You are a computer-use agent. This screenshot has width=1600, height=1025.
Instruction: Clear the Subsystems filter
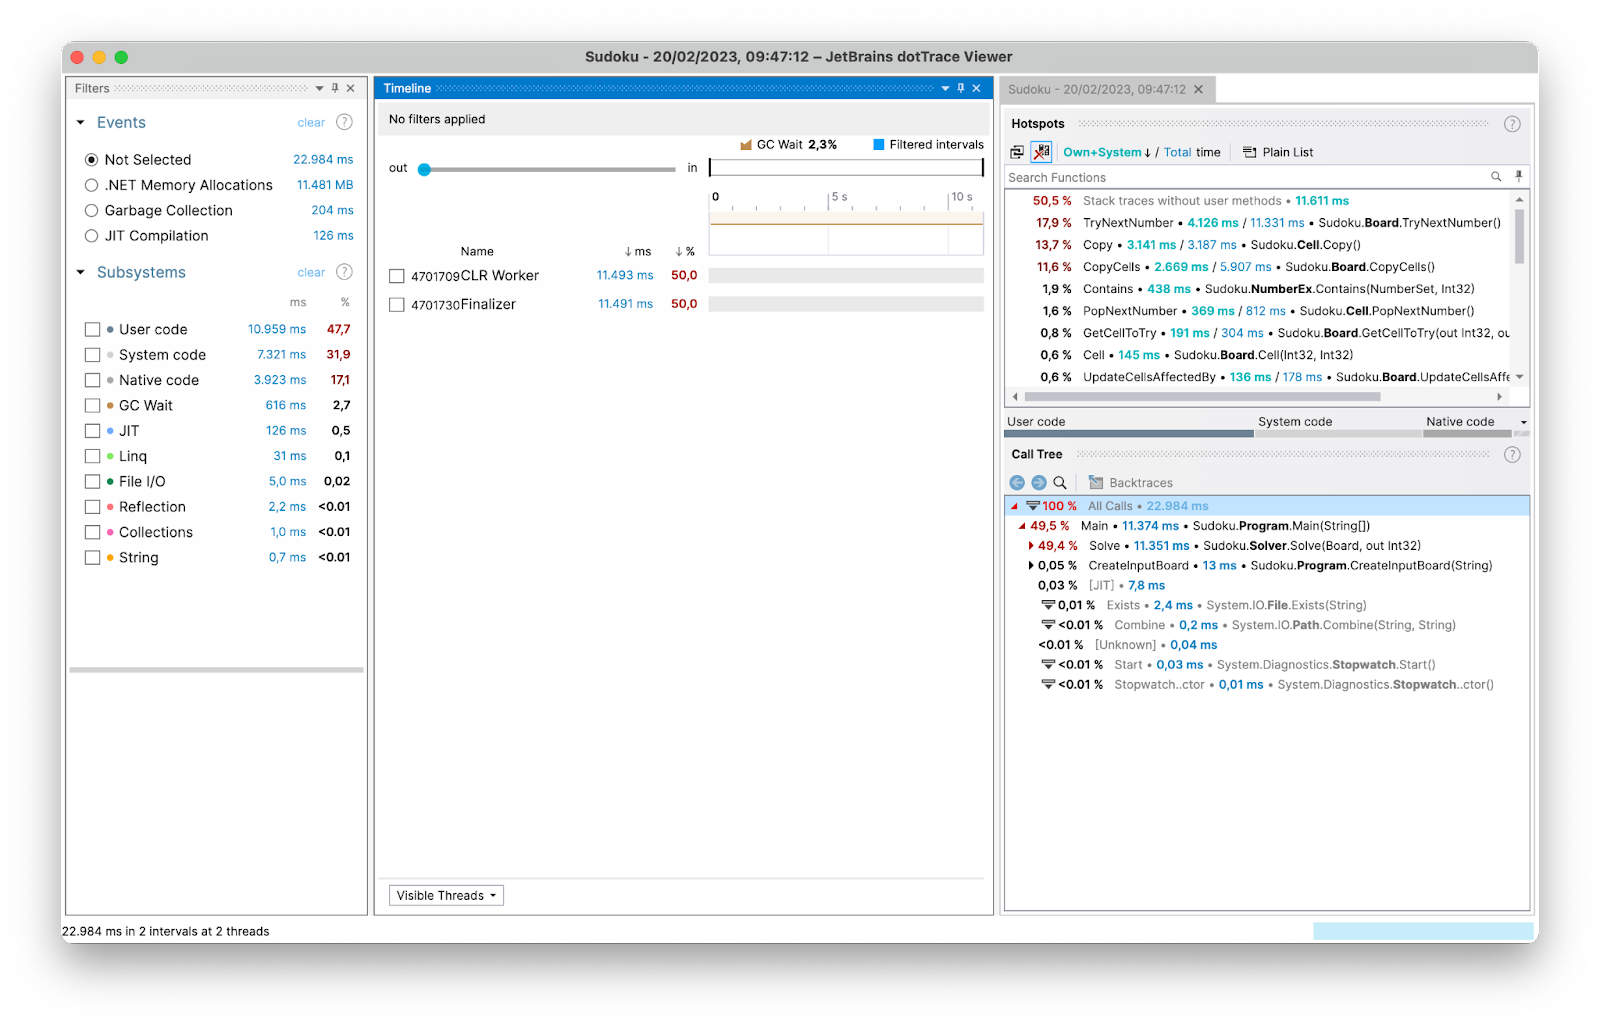pos(311,273)
